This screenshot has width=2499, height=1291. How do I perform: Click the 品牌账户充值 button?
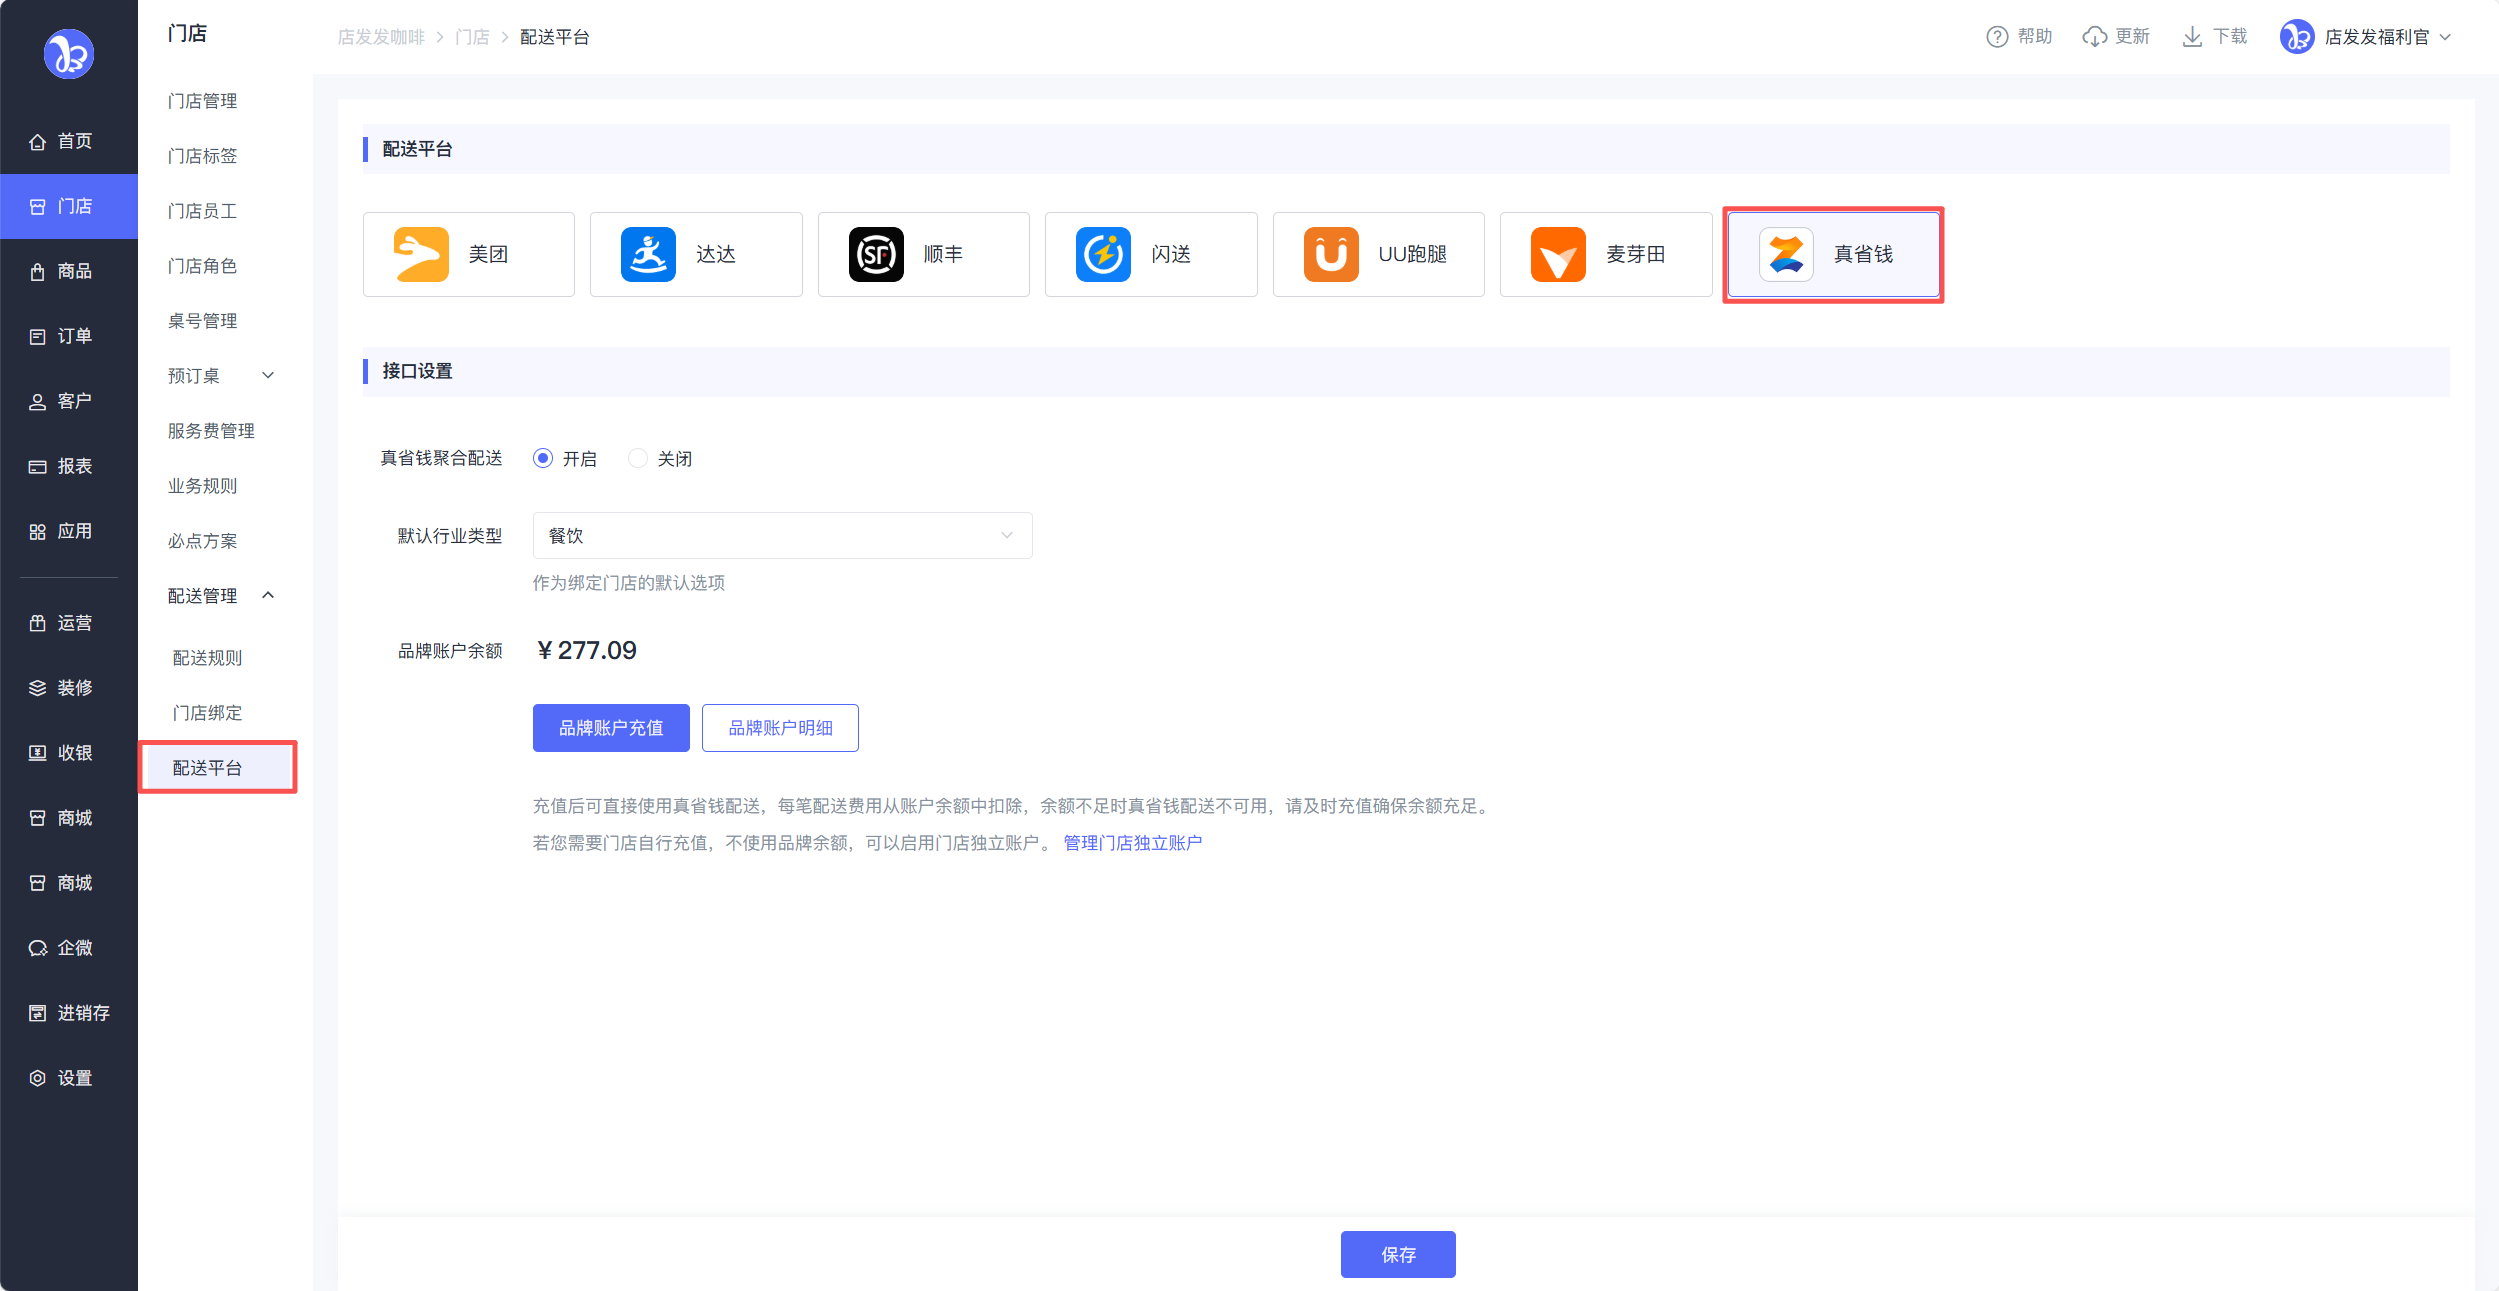click(x=611, y=728)
